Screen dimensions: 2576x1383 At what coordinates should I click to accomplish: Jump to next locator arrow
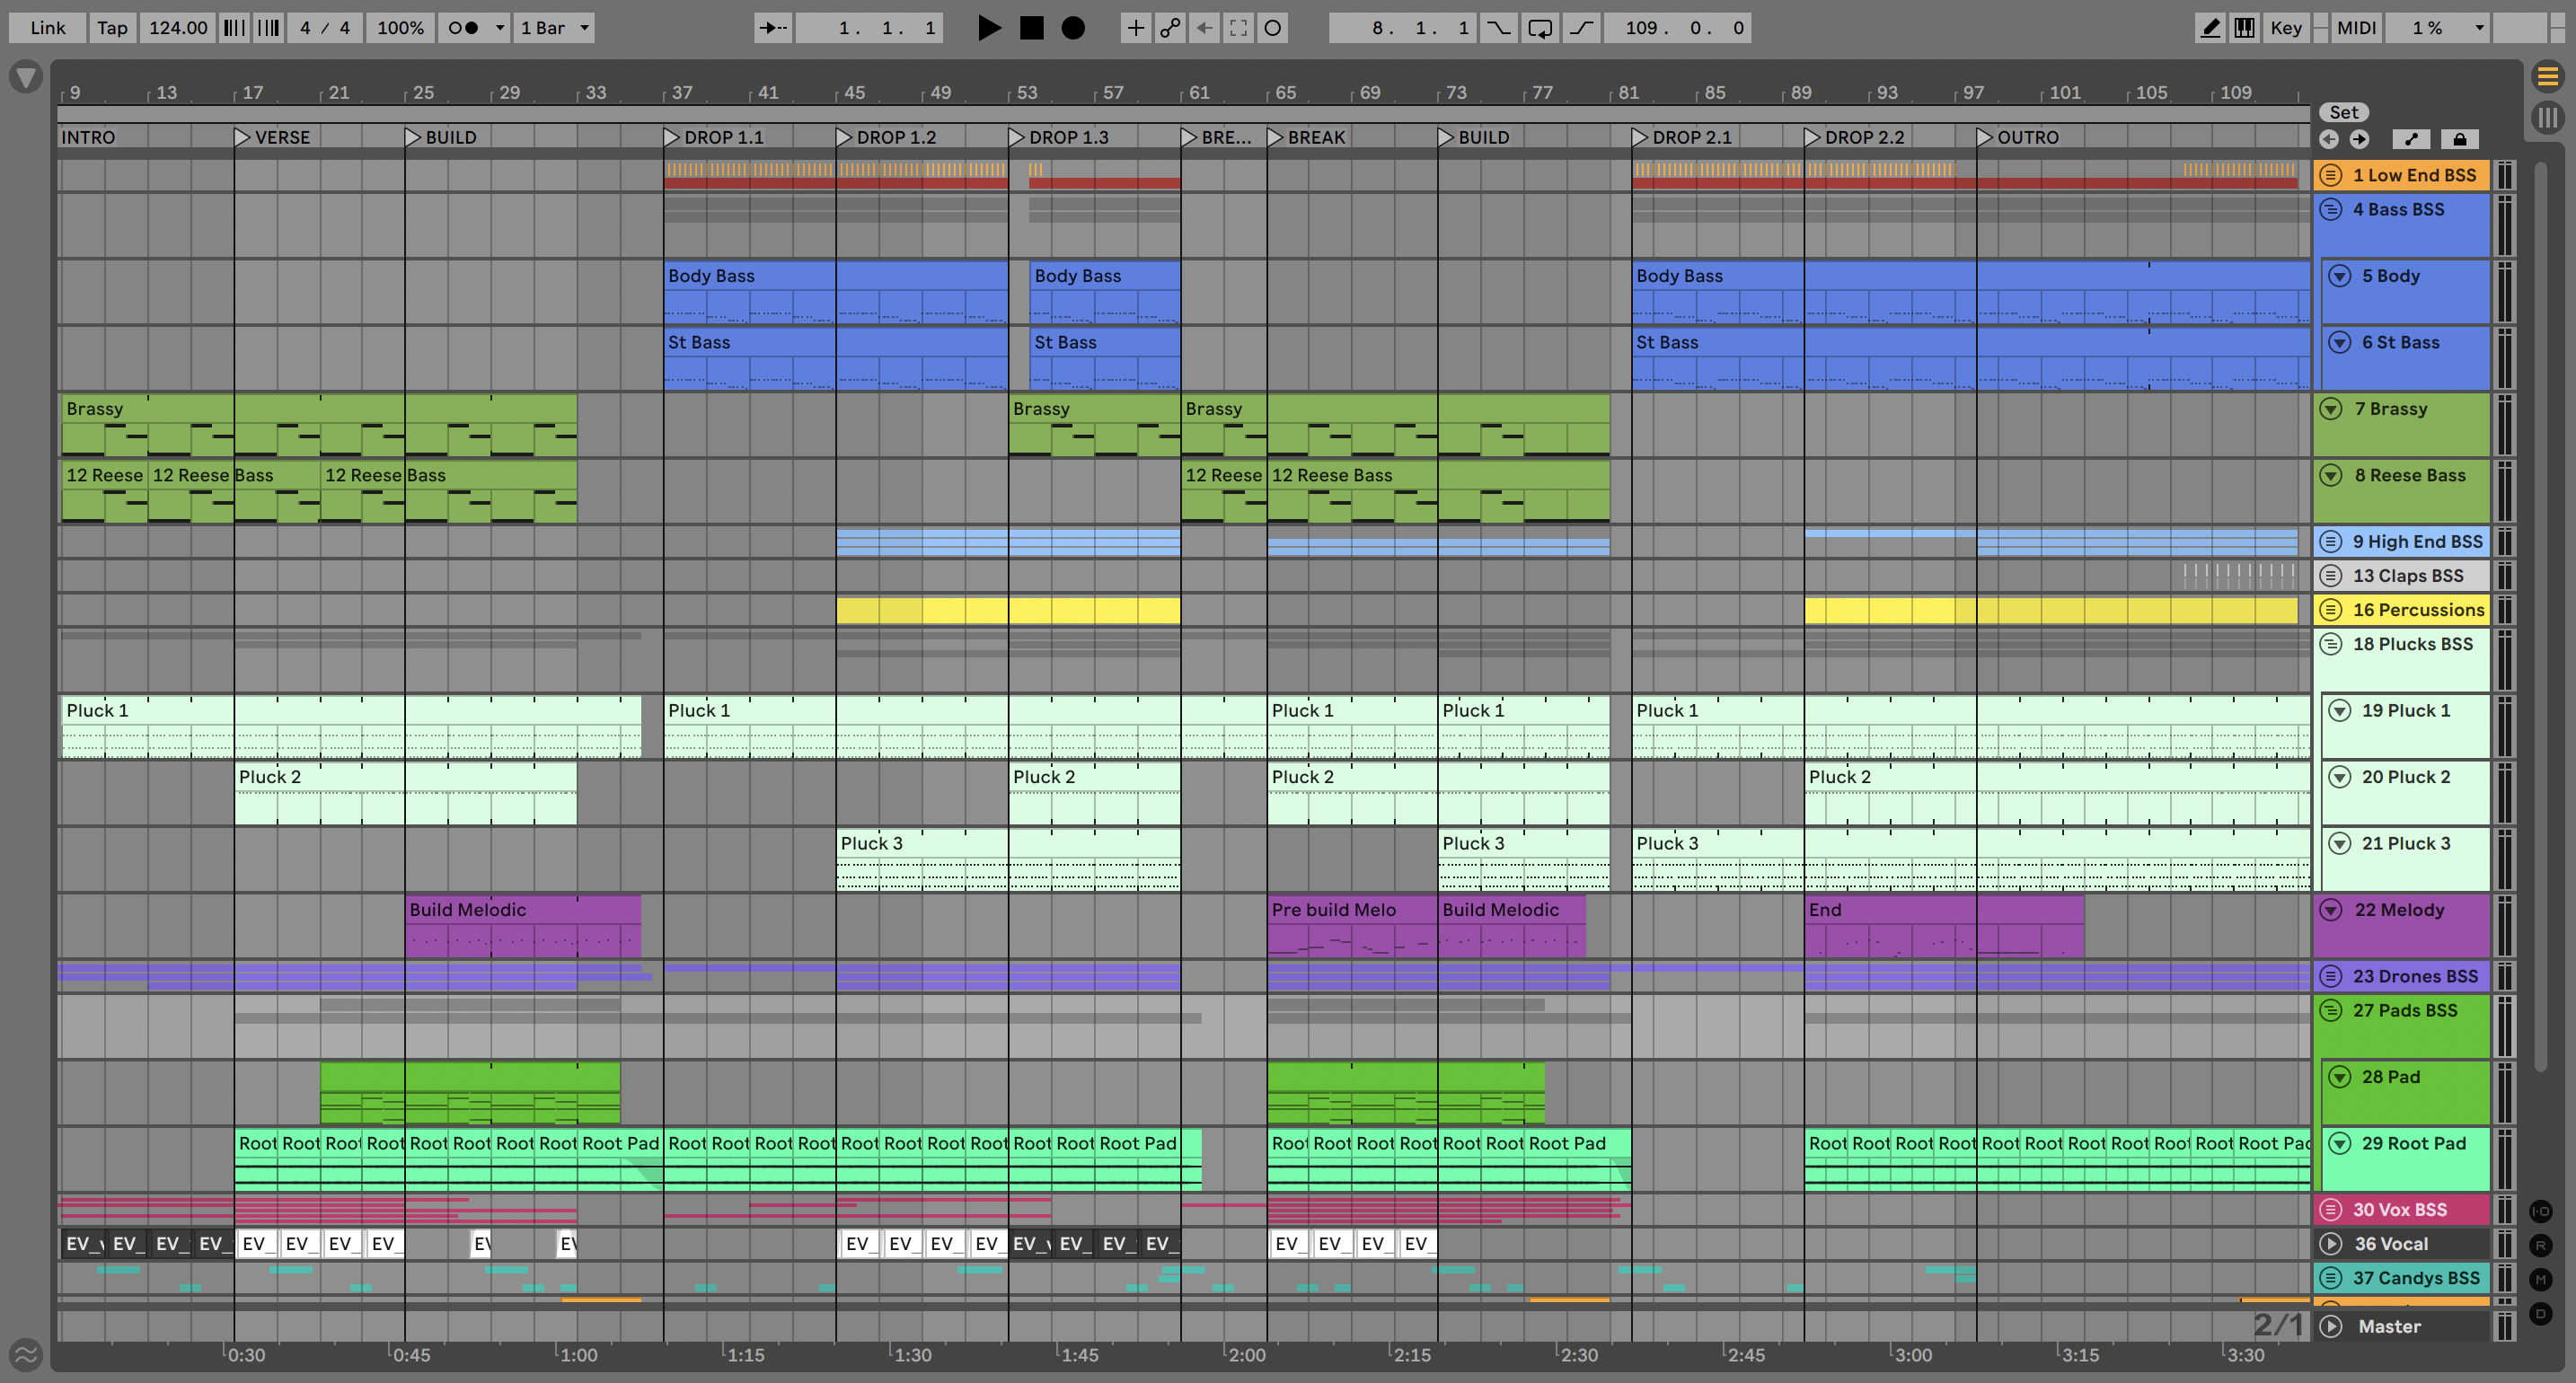tap(2359, 139)
